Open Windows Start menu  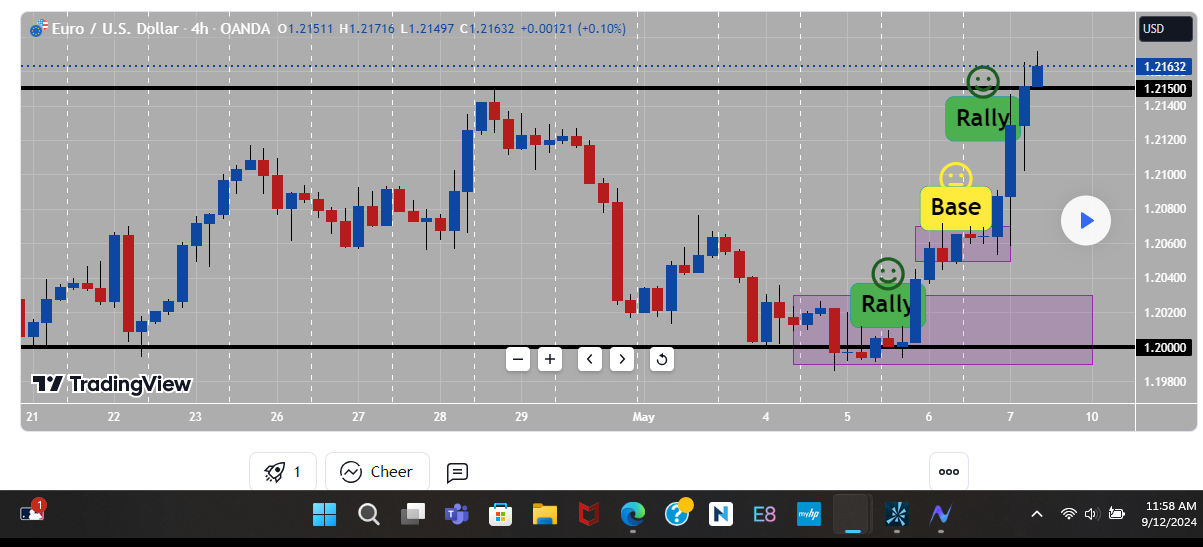[324, 514]
